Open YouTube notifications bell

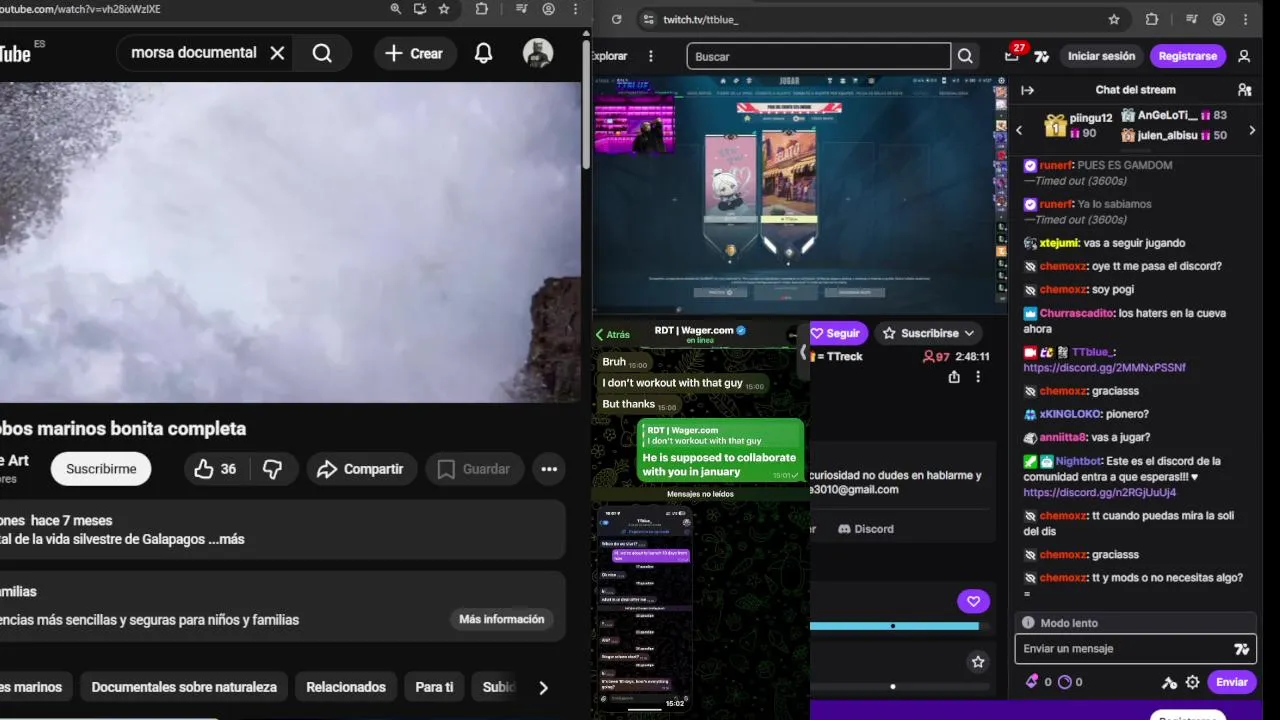point(483,53)
